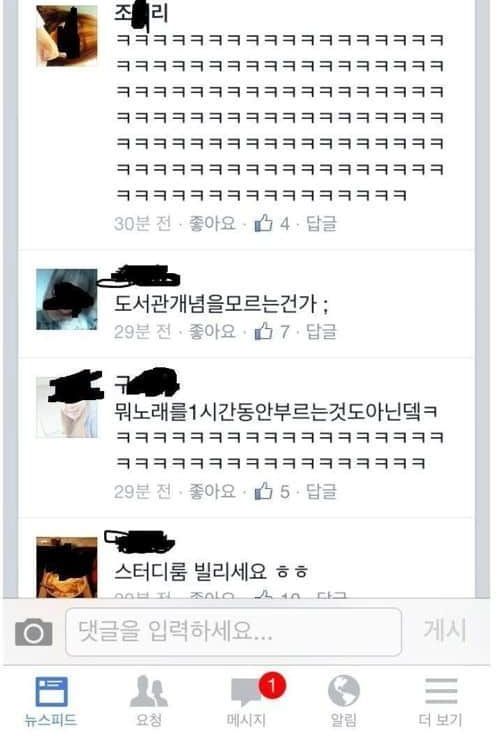Click thumbs-up icon showing 5 likes

tap(263, 491)
